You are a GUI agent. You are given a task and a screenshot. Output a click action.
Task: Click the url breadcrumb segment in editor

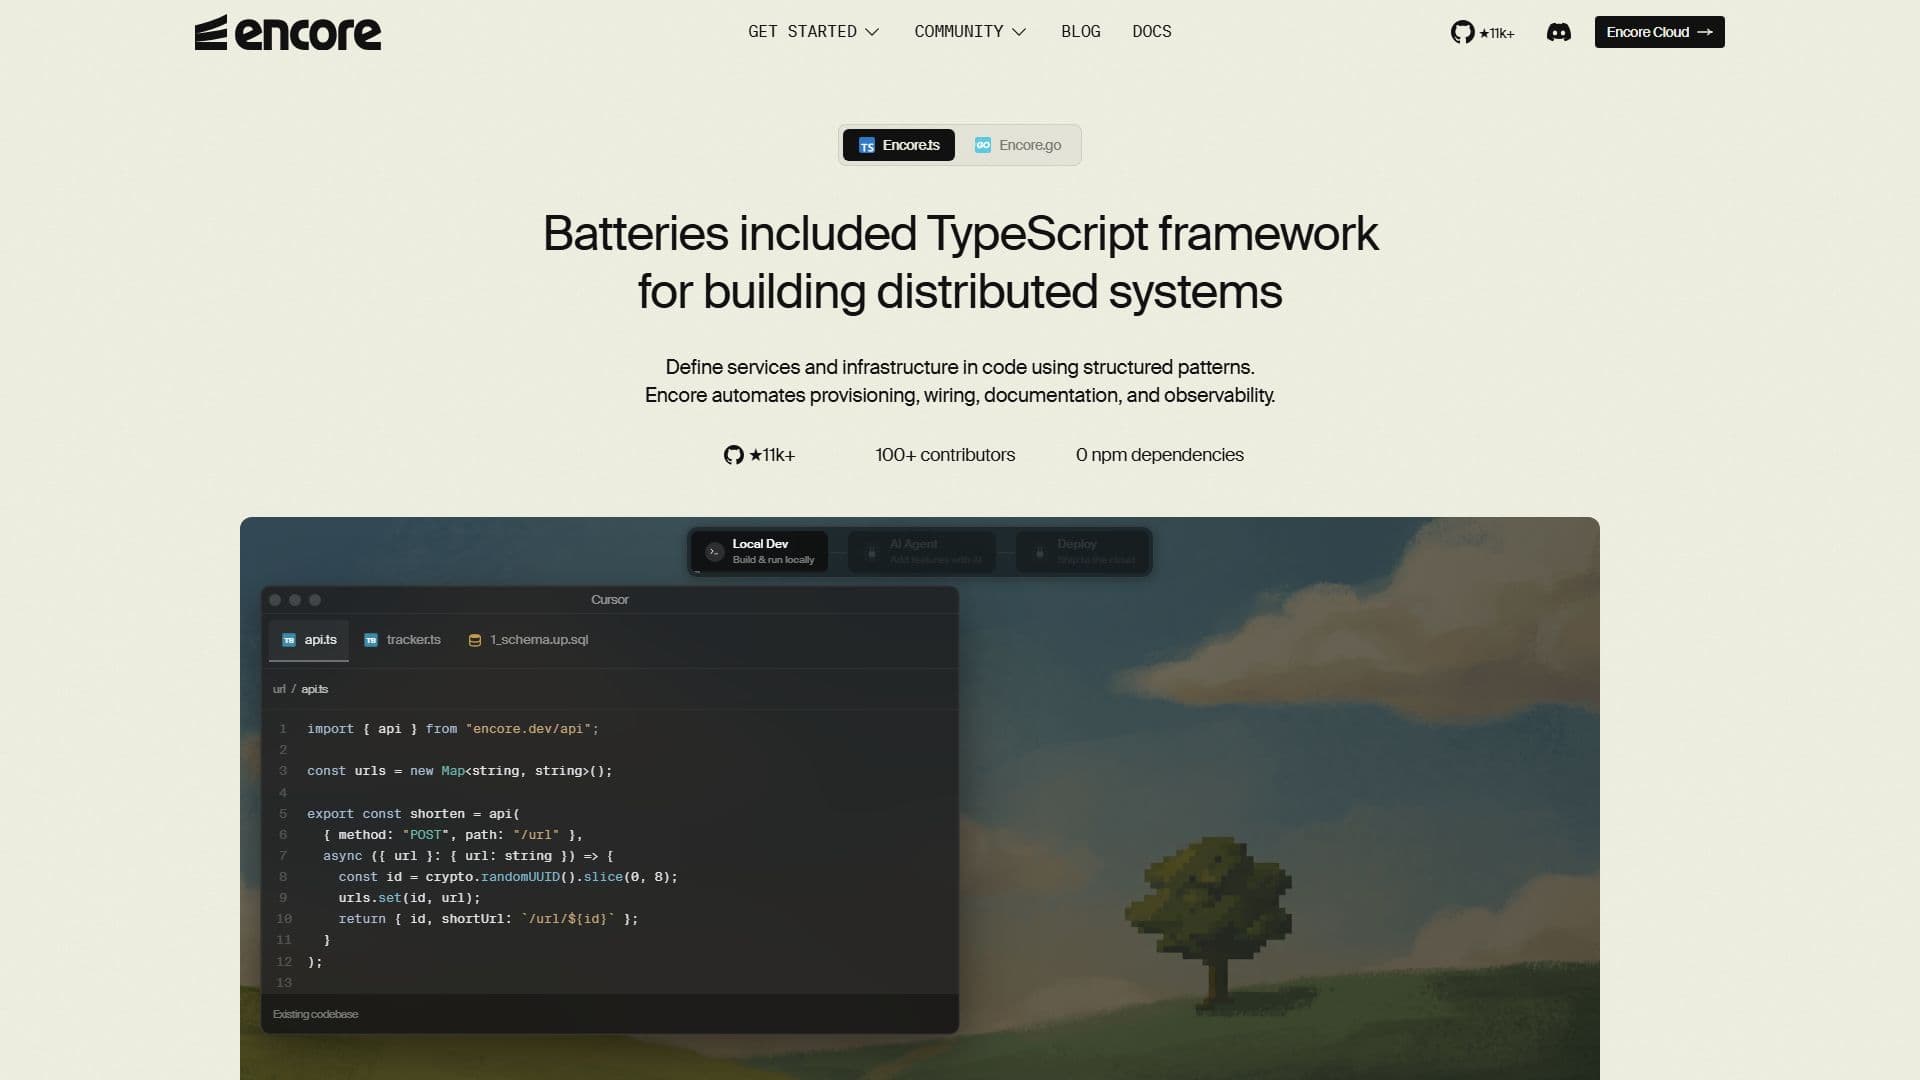point(279,689)
